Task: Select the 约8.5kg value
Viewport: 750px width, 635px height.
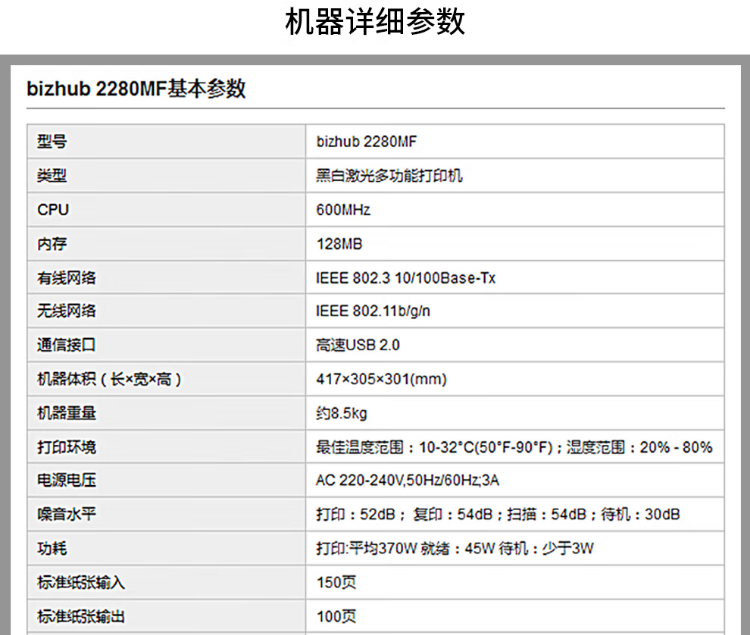Action: (x=342, y=413)
